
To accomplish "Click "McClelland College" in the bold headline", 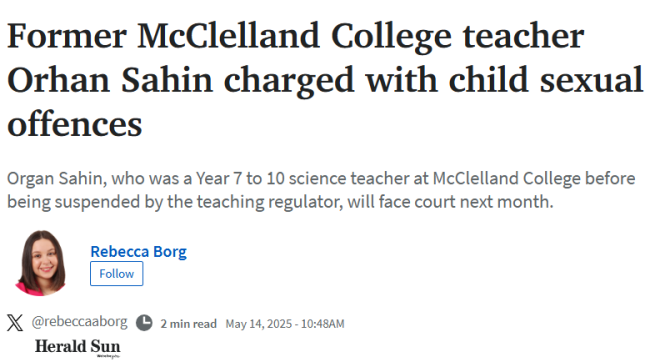I will (x=294, y=37).
